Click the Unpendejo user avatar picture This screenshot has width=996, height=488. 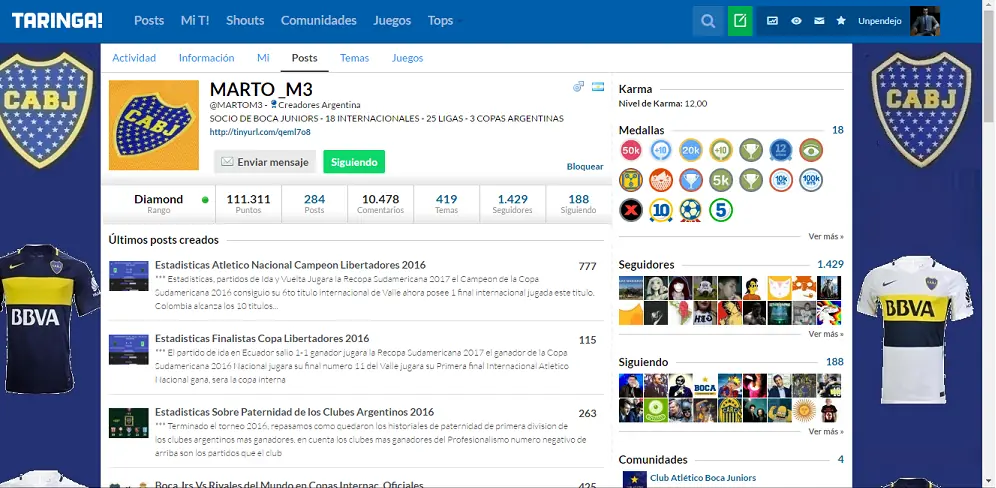[x=925, y=21]
